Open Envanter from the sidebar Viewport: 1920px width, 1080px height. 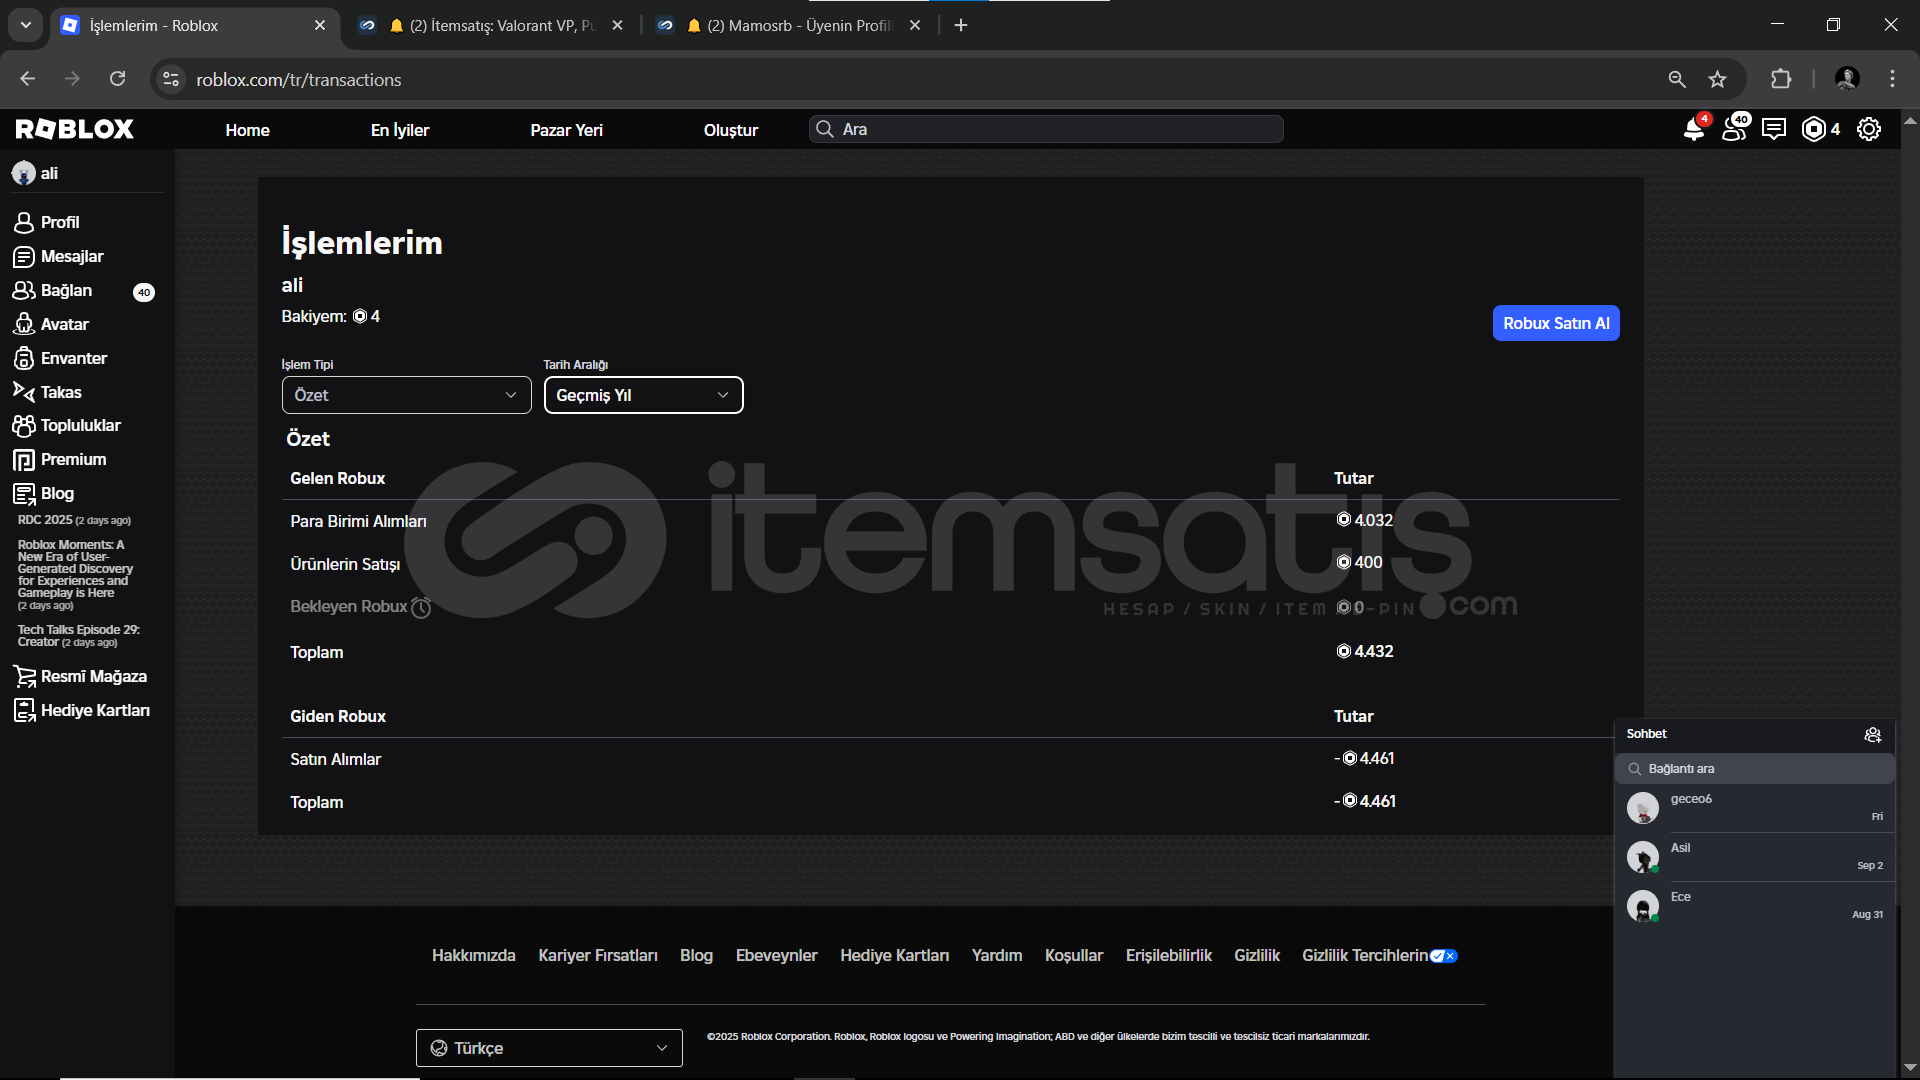[x=60, y=358]
